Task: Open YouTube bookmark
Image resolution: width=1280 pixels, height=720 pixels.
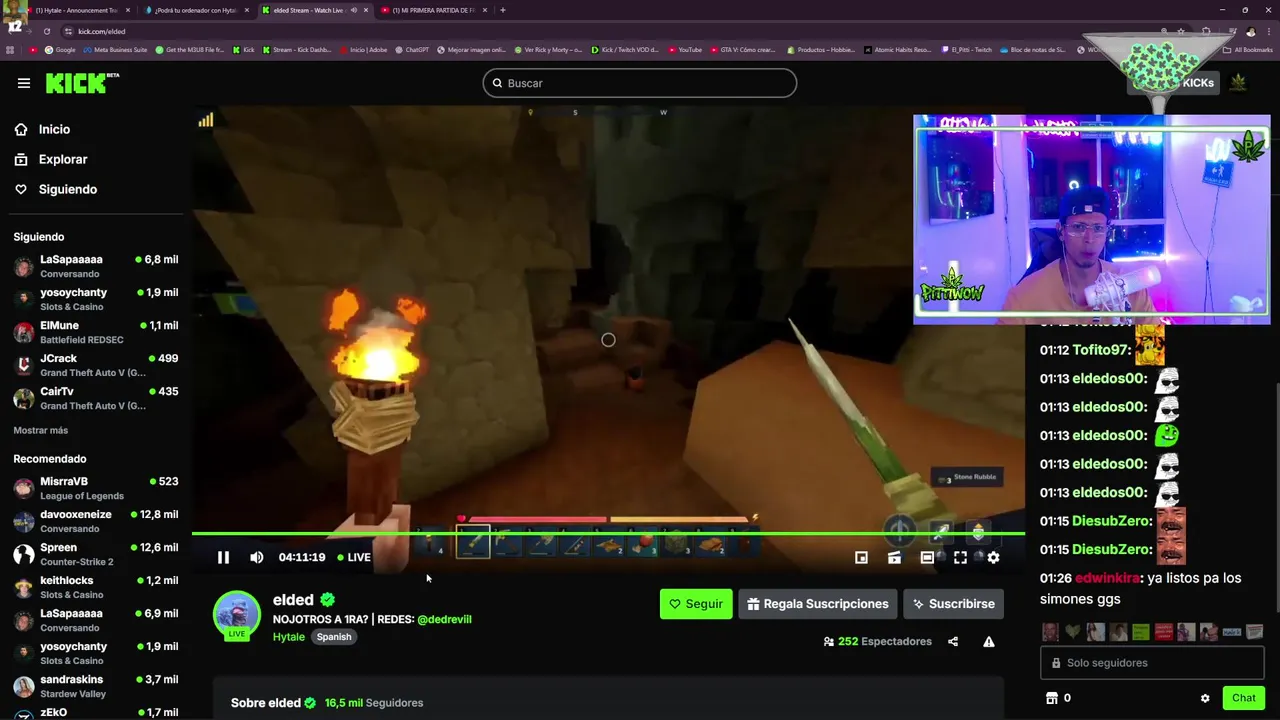Action: tap(685, 50)
